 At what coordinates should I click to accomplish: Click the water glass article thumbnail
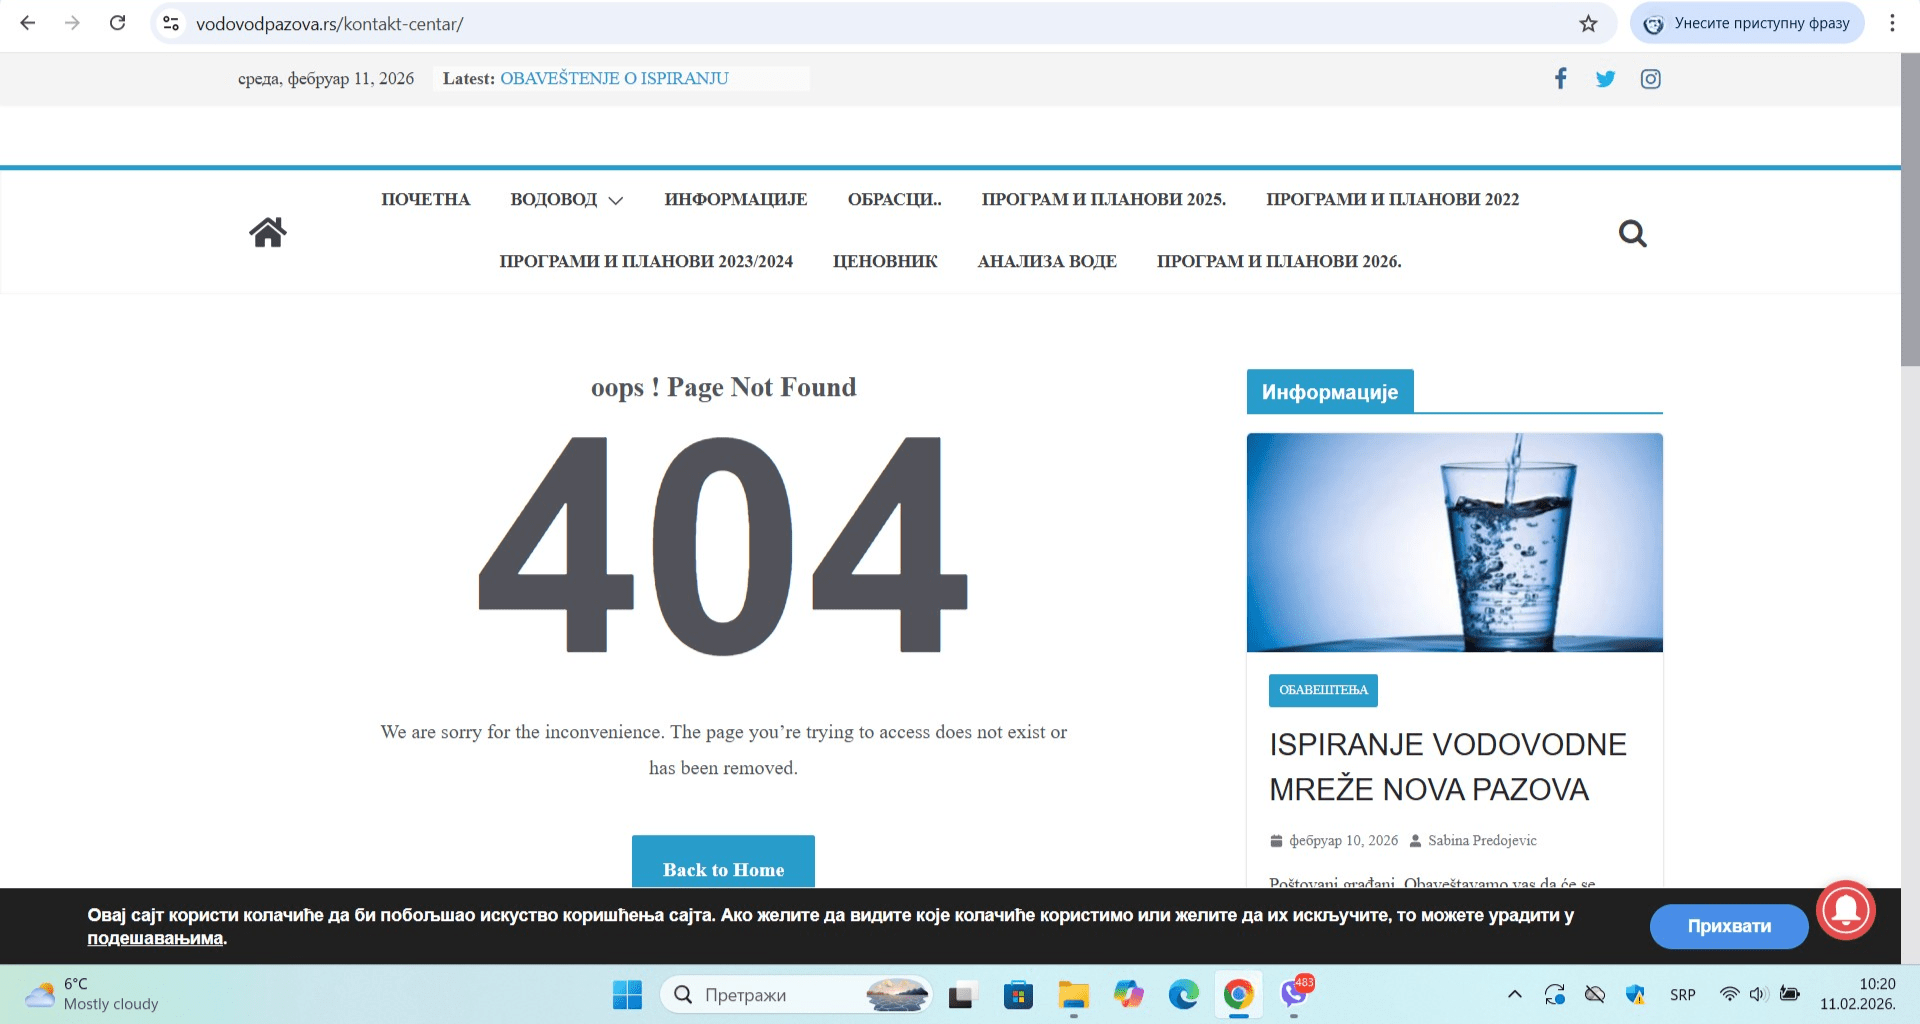1454,542
